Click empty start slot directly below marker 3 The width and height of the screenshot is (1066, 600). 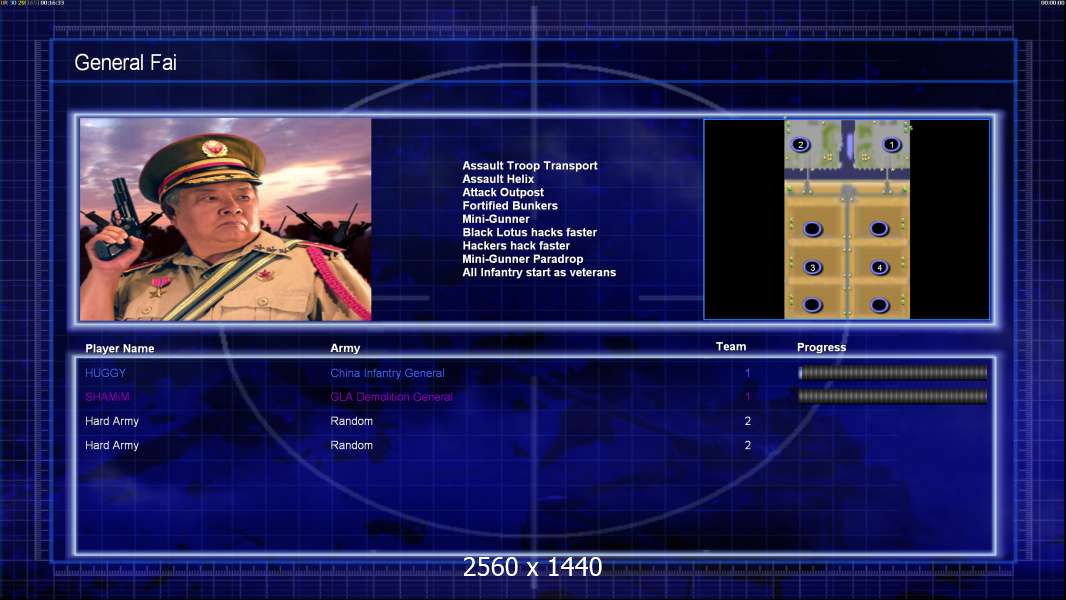pos(812,305)
